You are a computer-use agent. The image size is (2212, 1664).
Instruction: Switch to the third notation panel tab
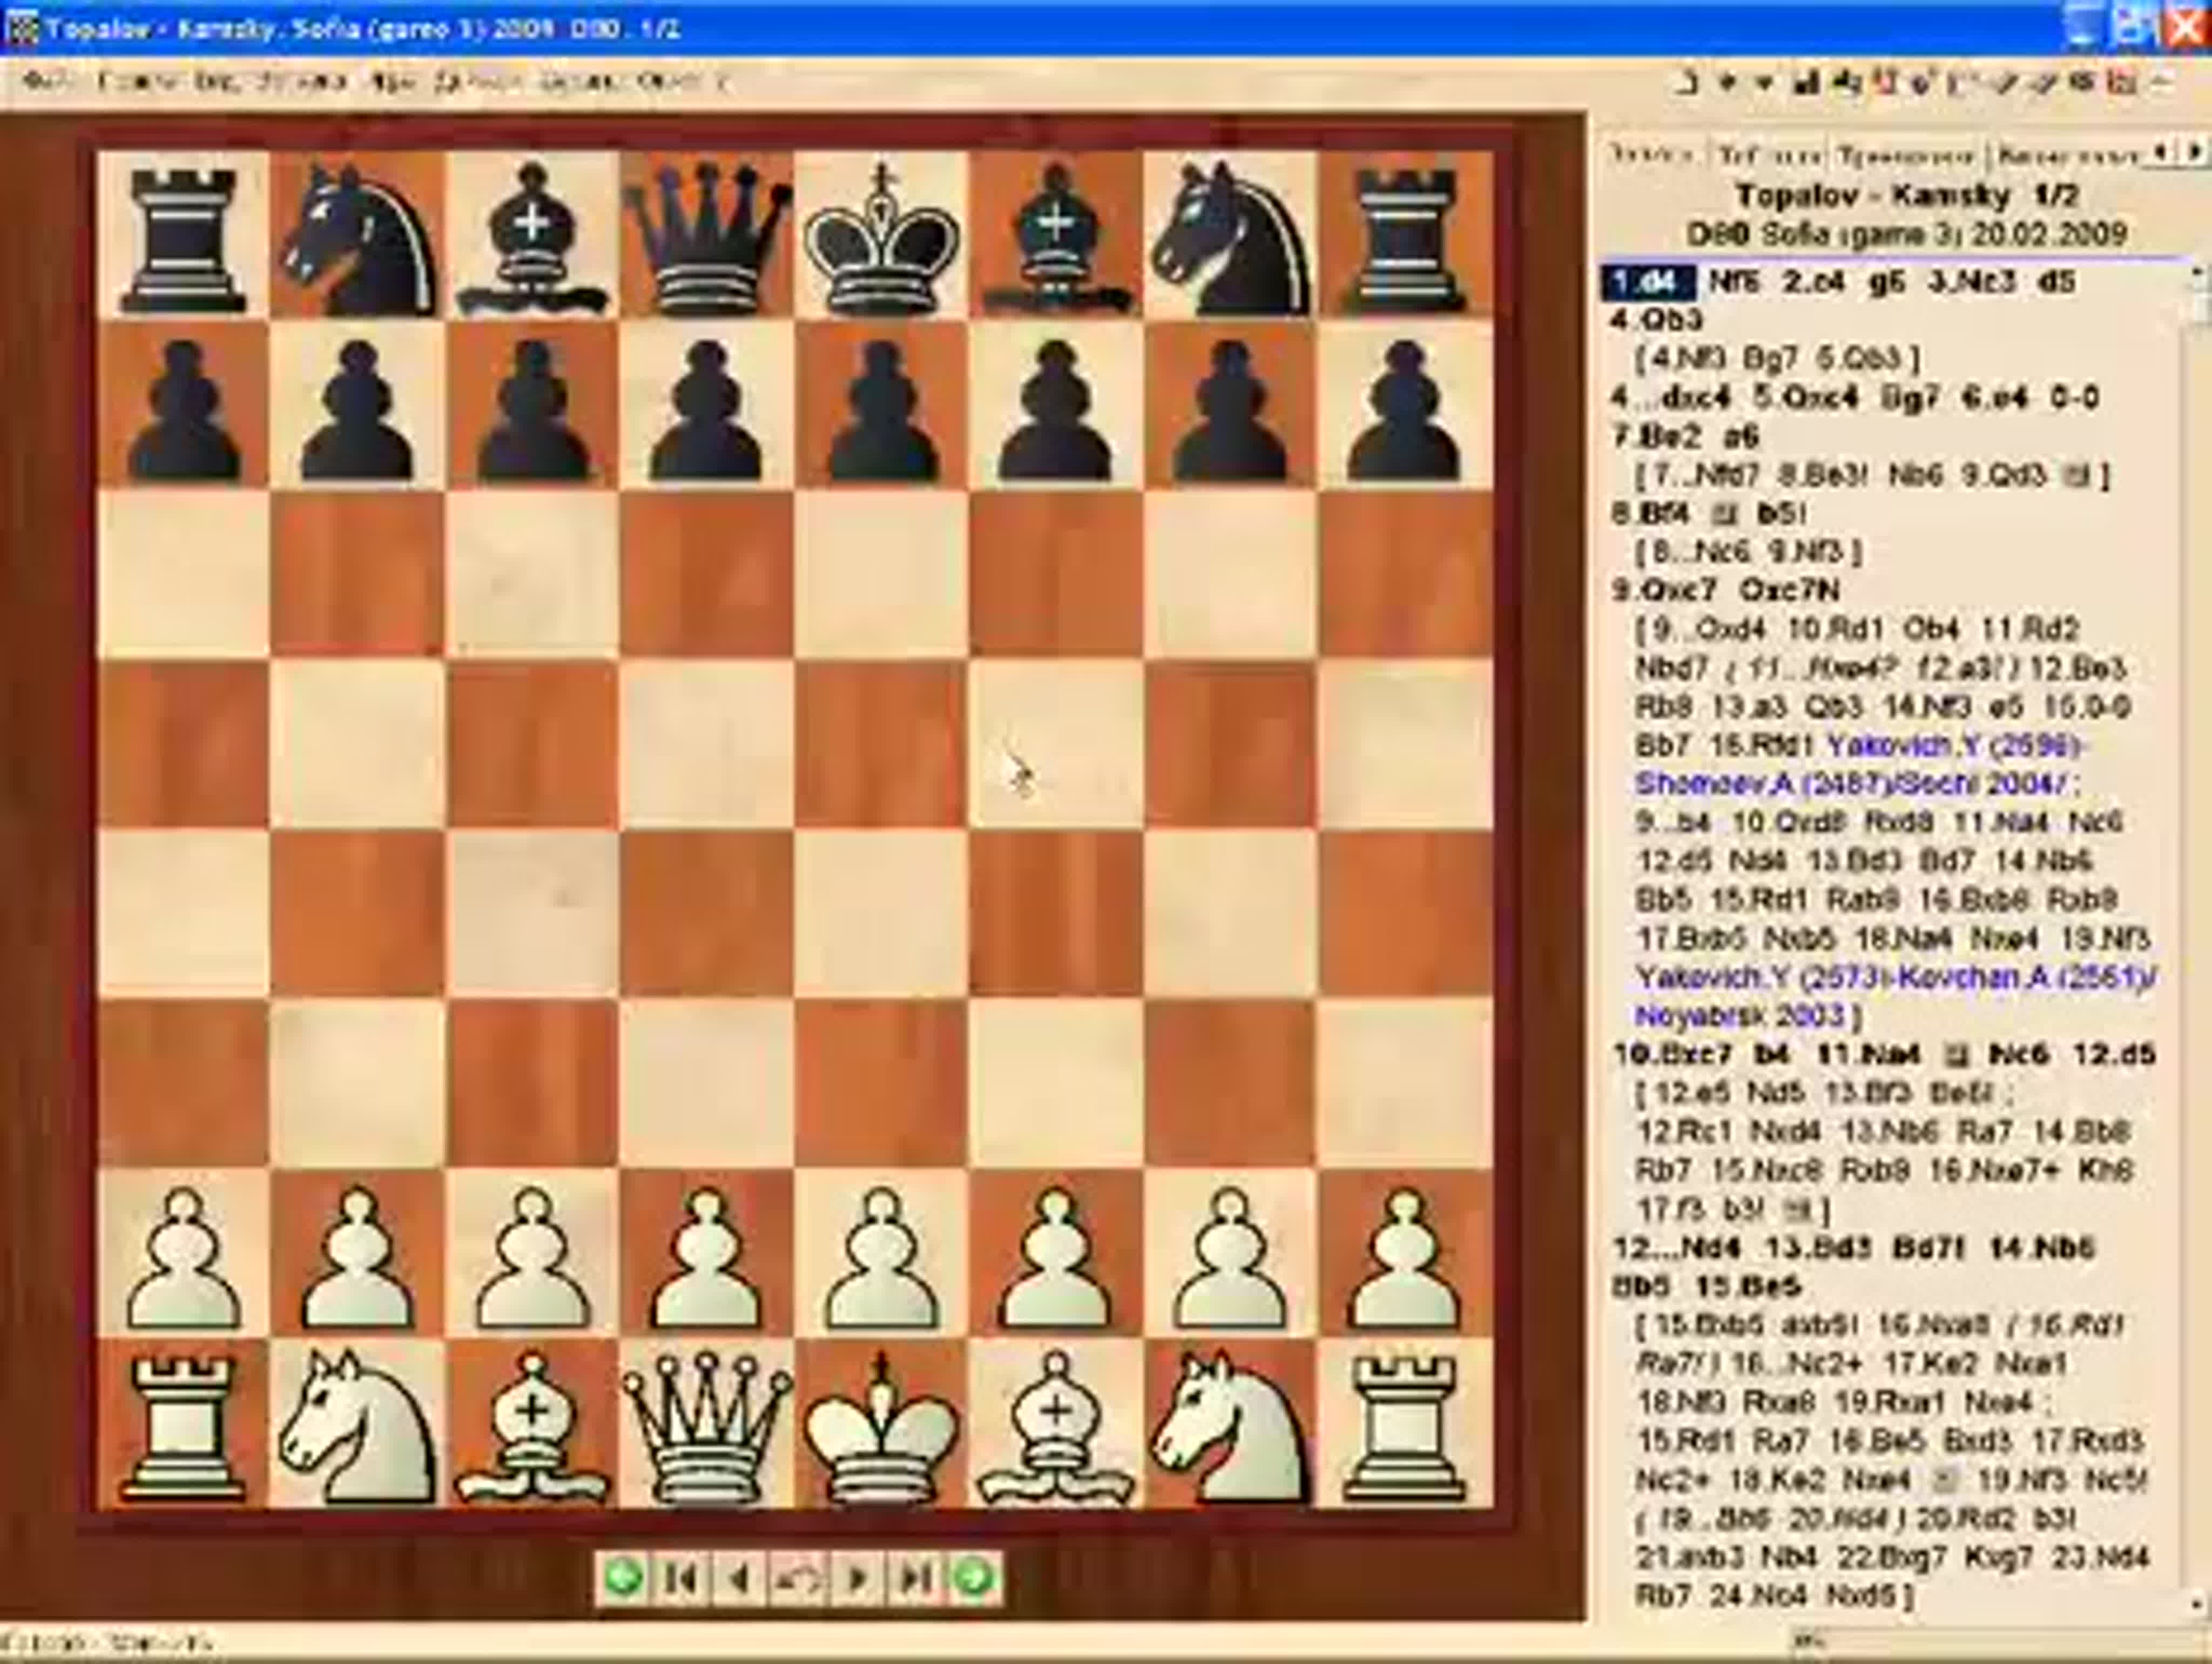click(1906, 155)
